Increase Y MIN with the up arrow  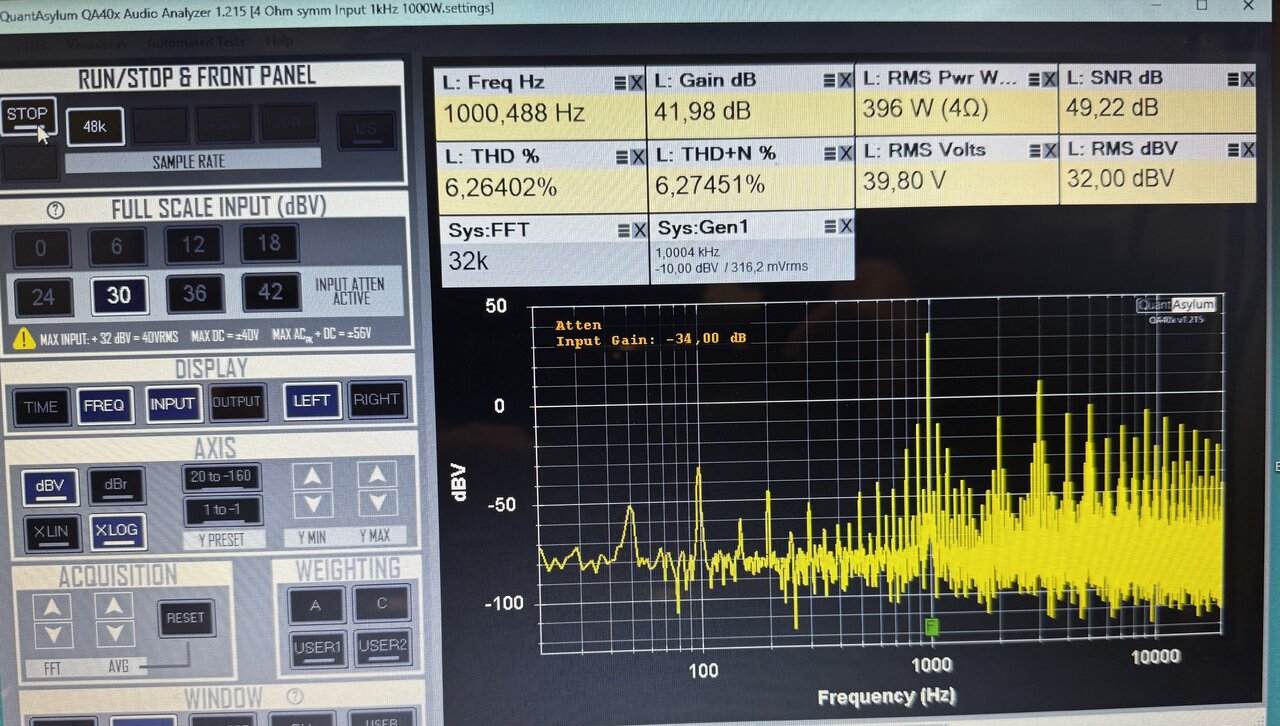click(312, 477)
